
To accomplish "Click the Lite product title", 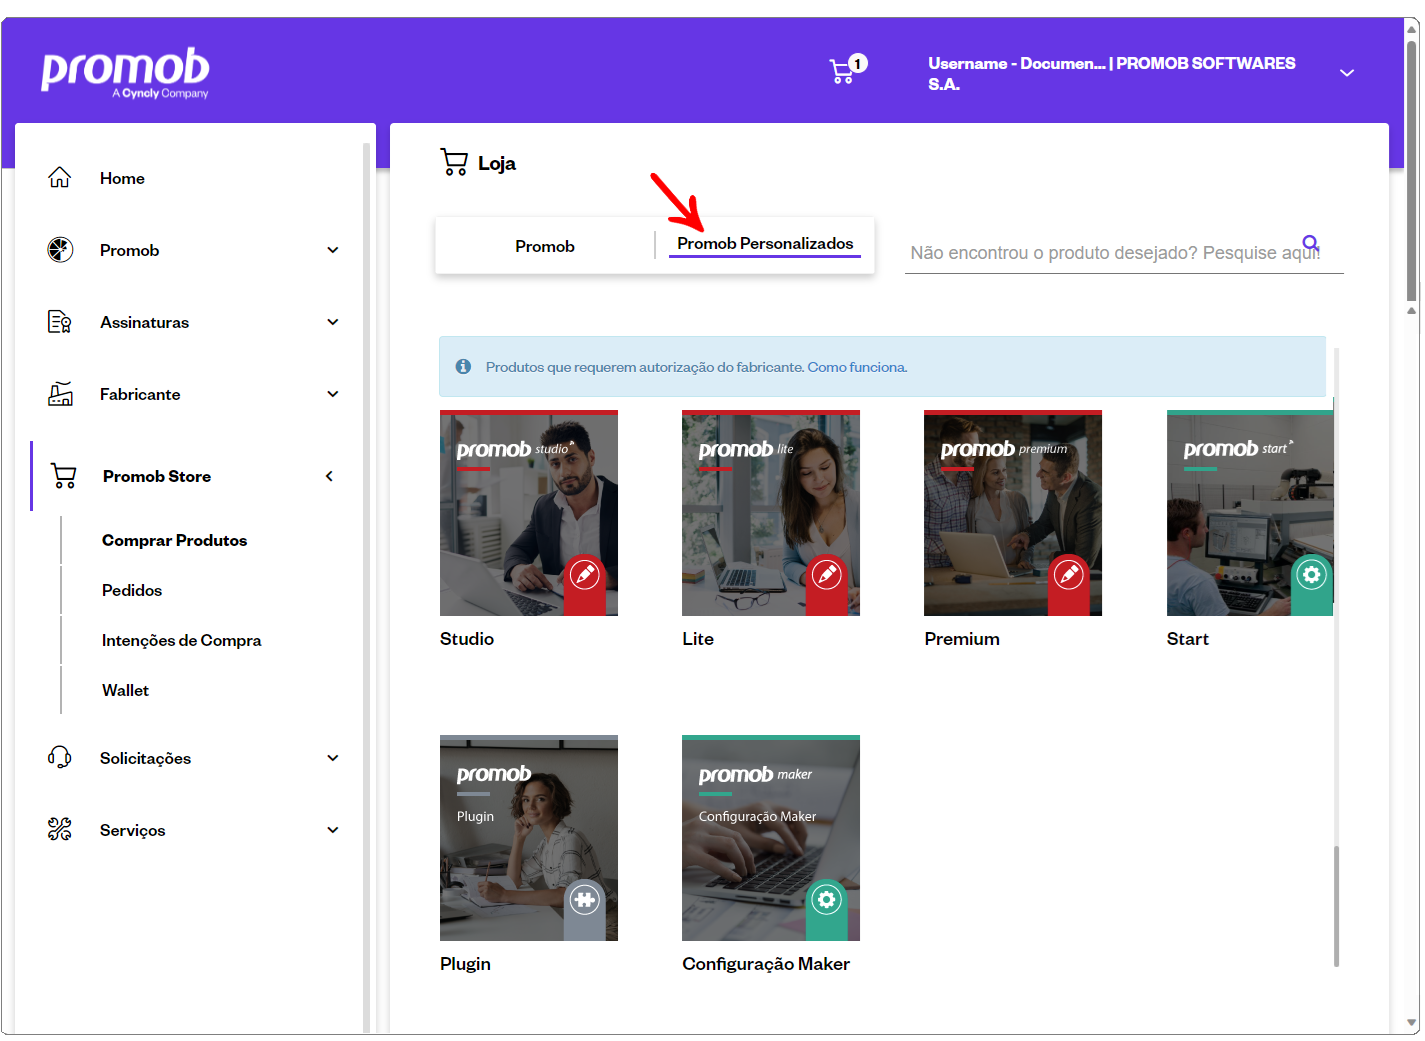I will (x=698, y=639).
